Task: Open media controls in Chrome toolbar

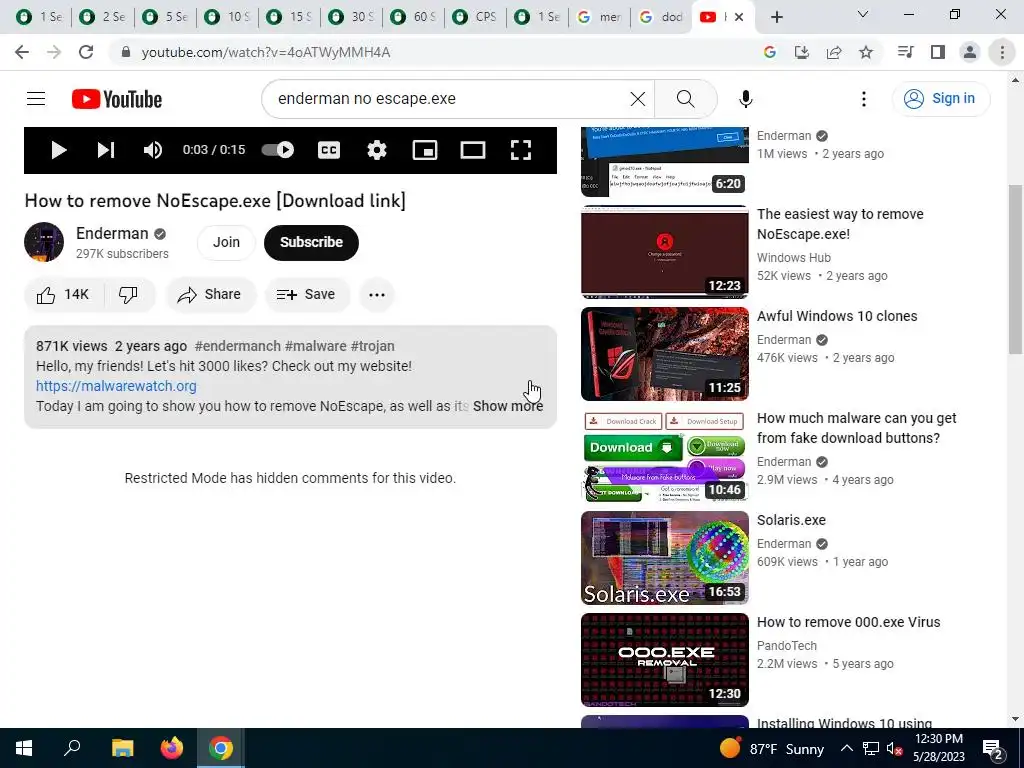Action: (x=905, y=52)
